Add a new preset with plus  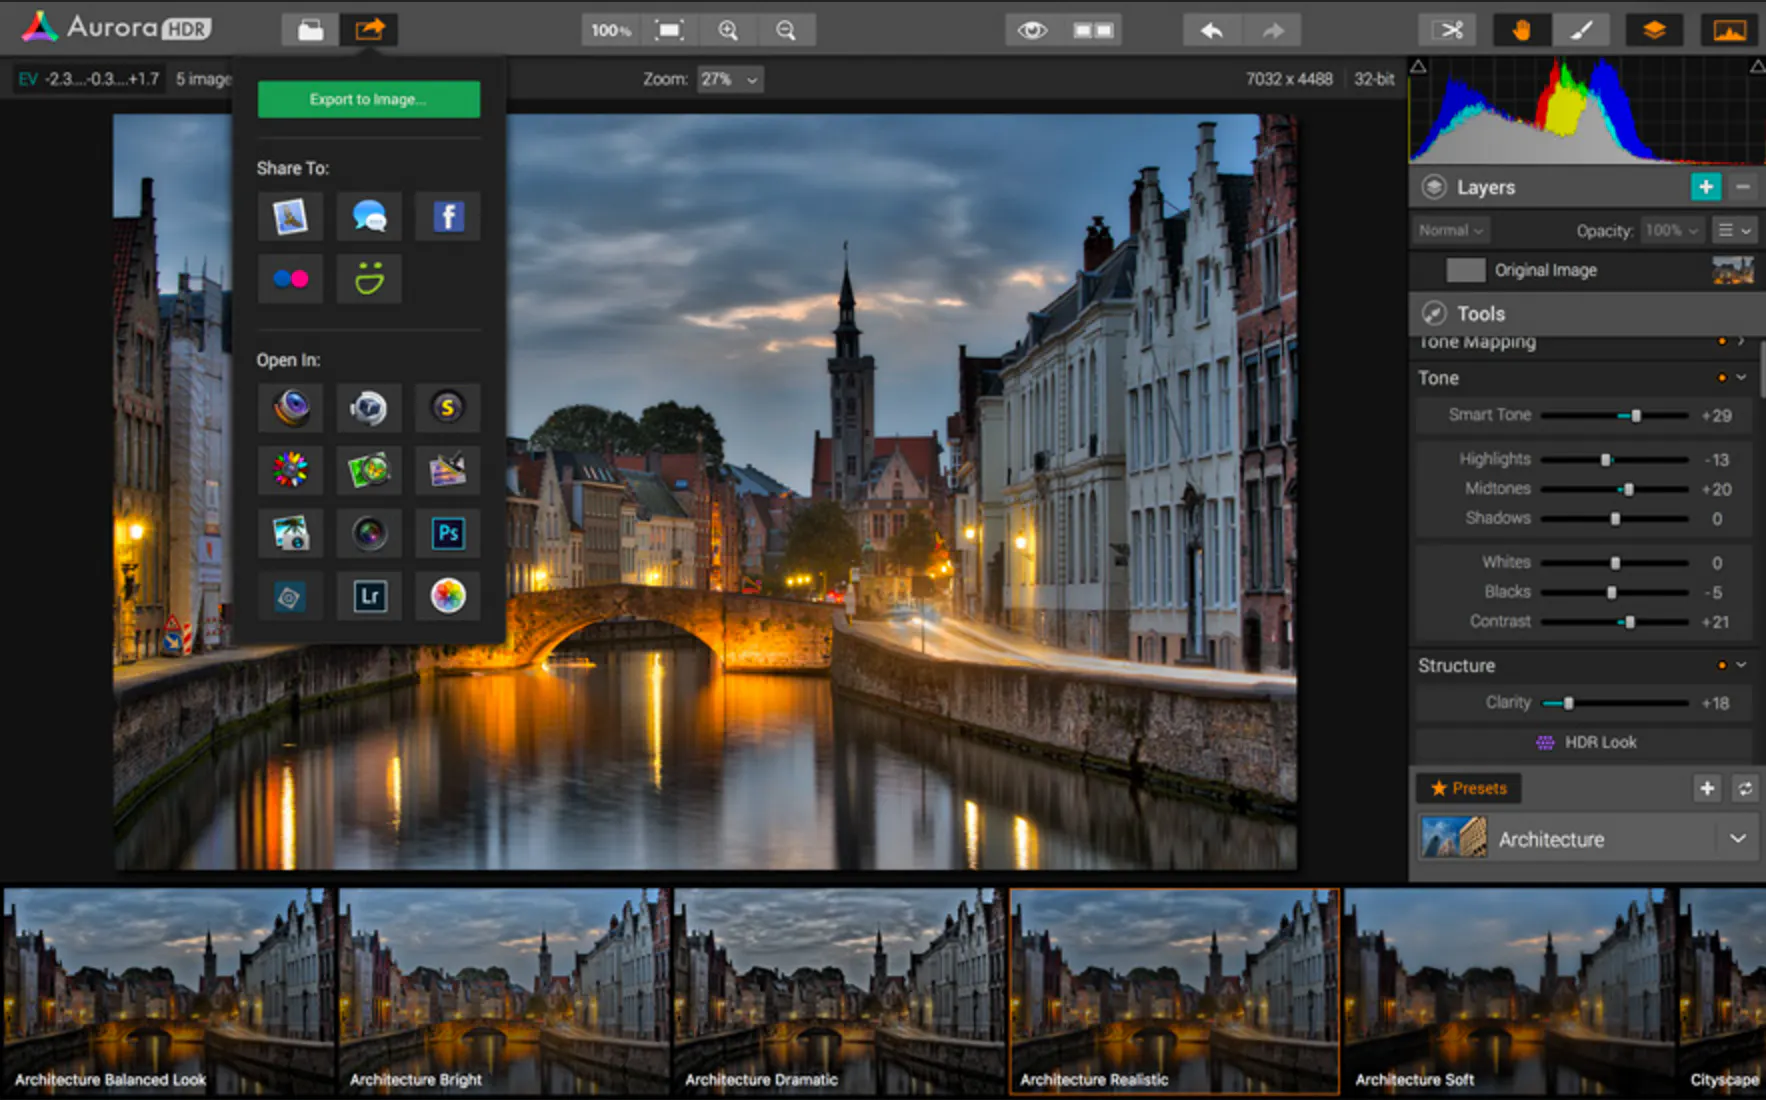coord(1707,788)
